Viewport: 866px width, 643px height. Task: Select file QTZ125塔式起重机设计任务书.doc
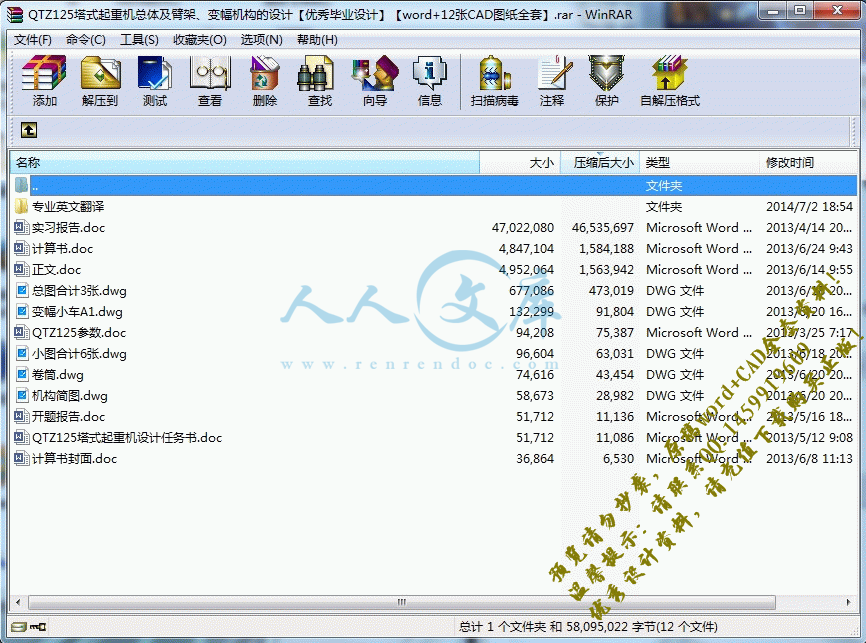point(434,438)
